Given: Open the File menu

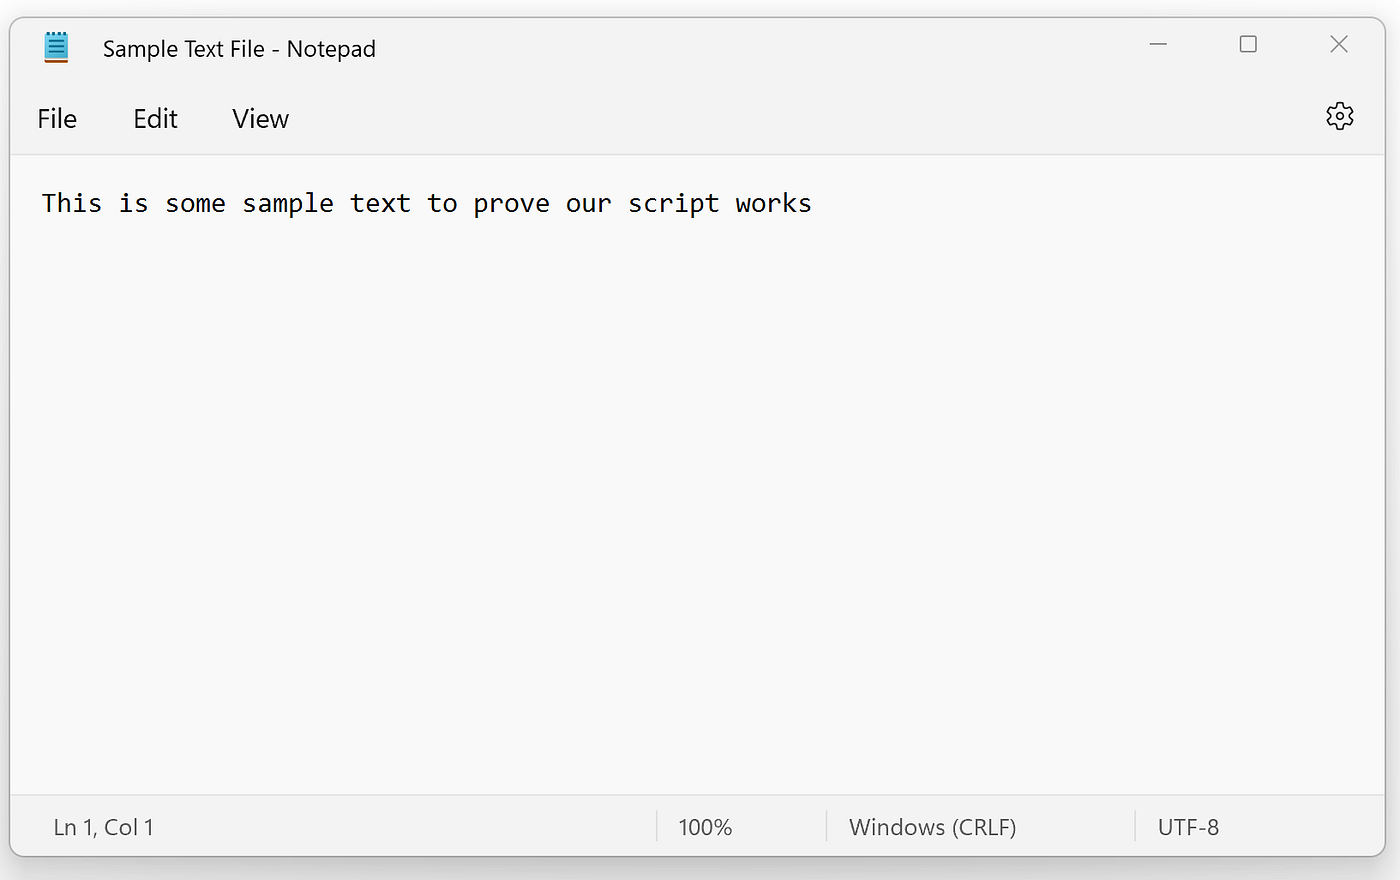Looking at the screenshot, I should coord(57,119).
